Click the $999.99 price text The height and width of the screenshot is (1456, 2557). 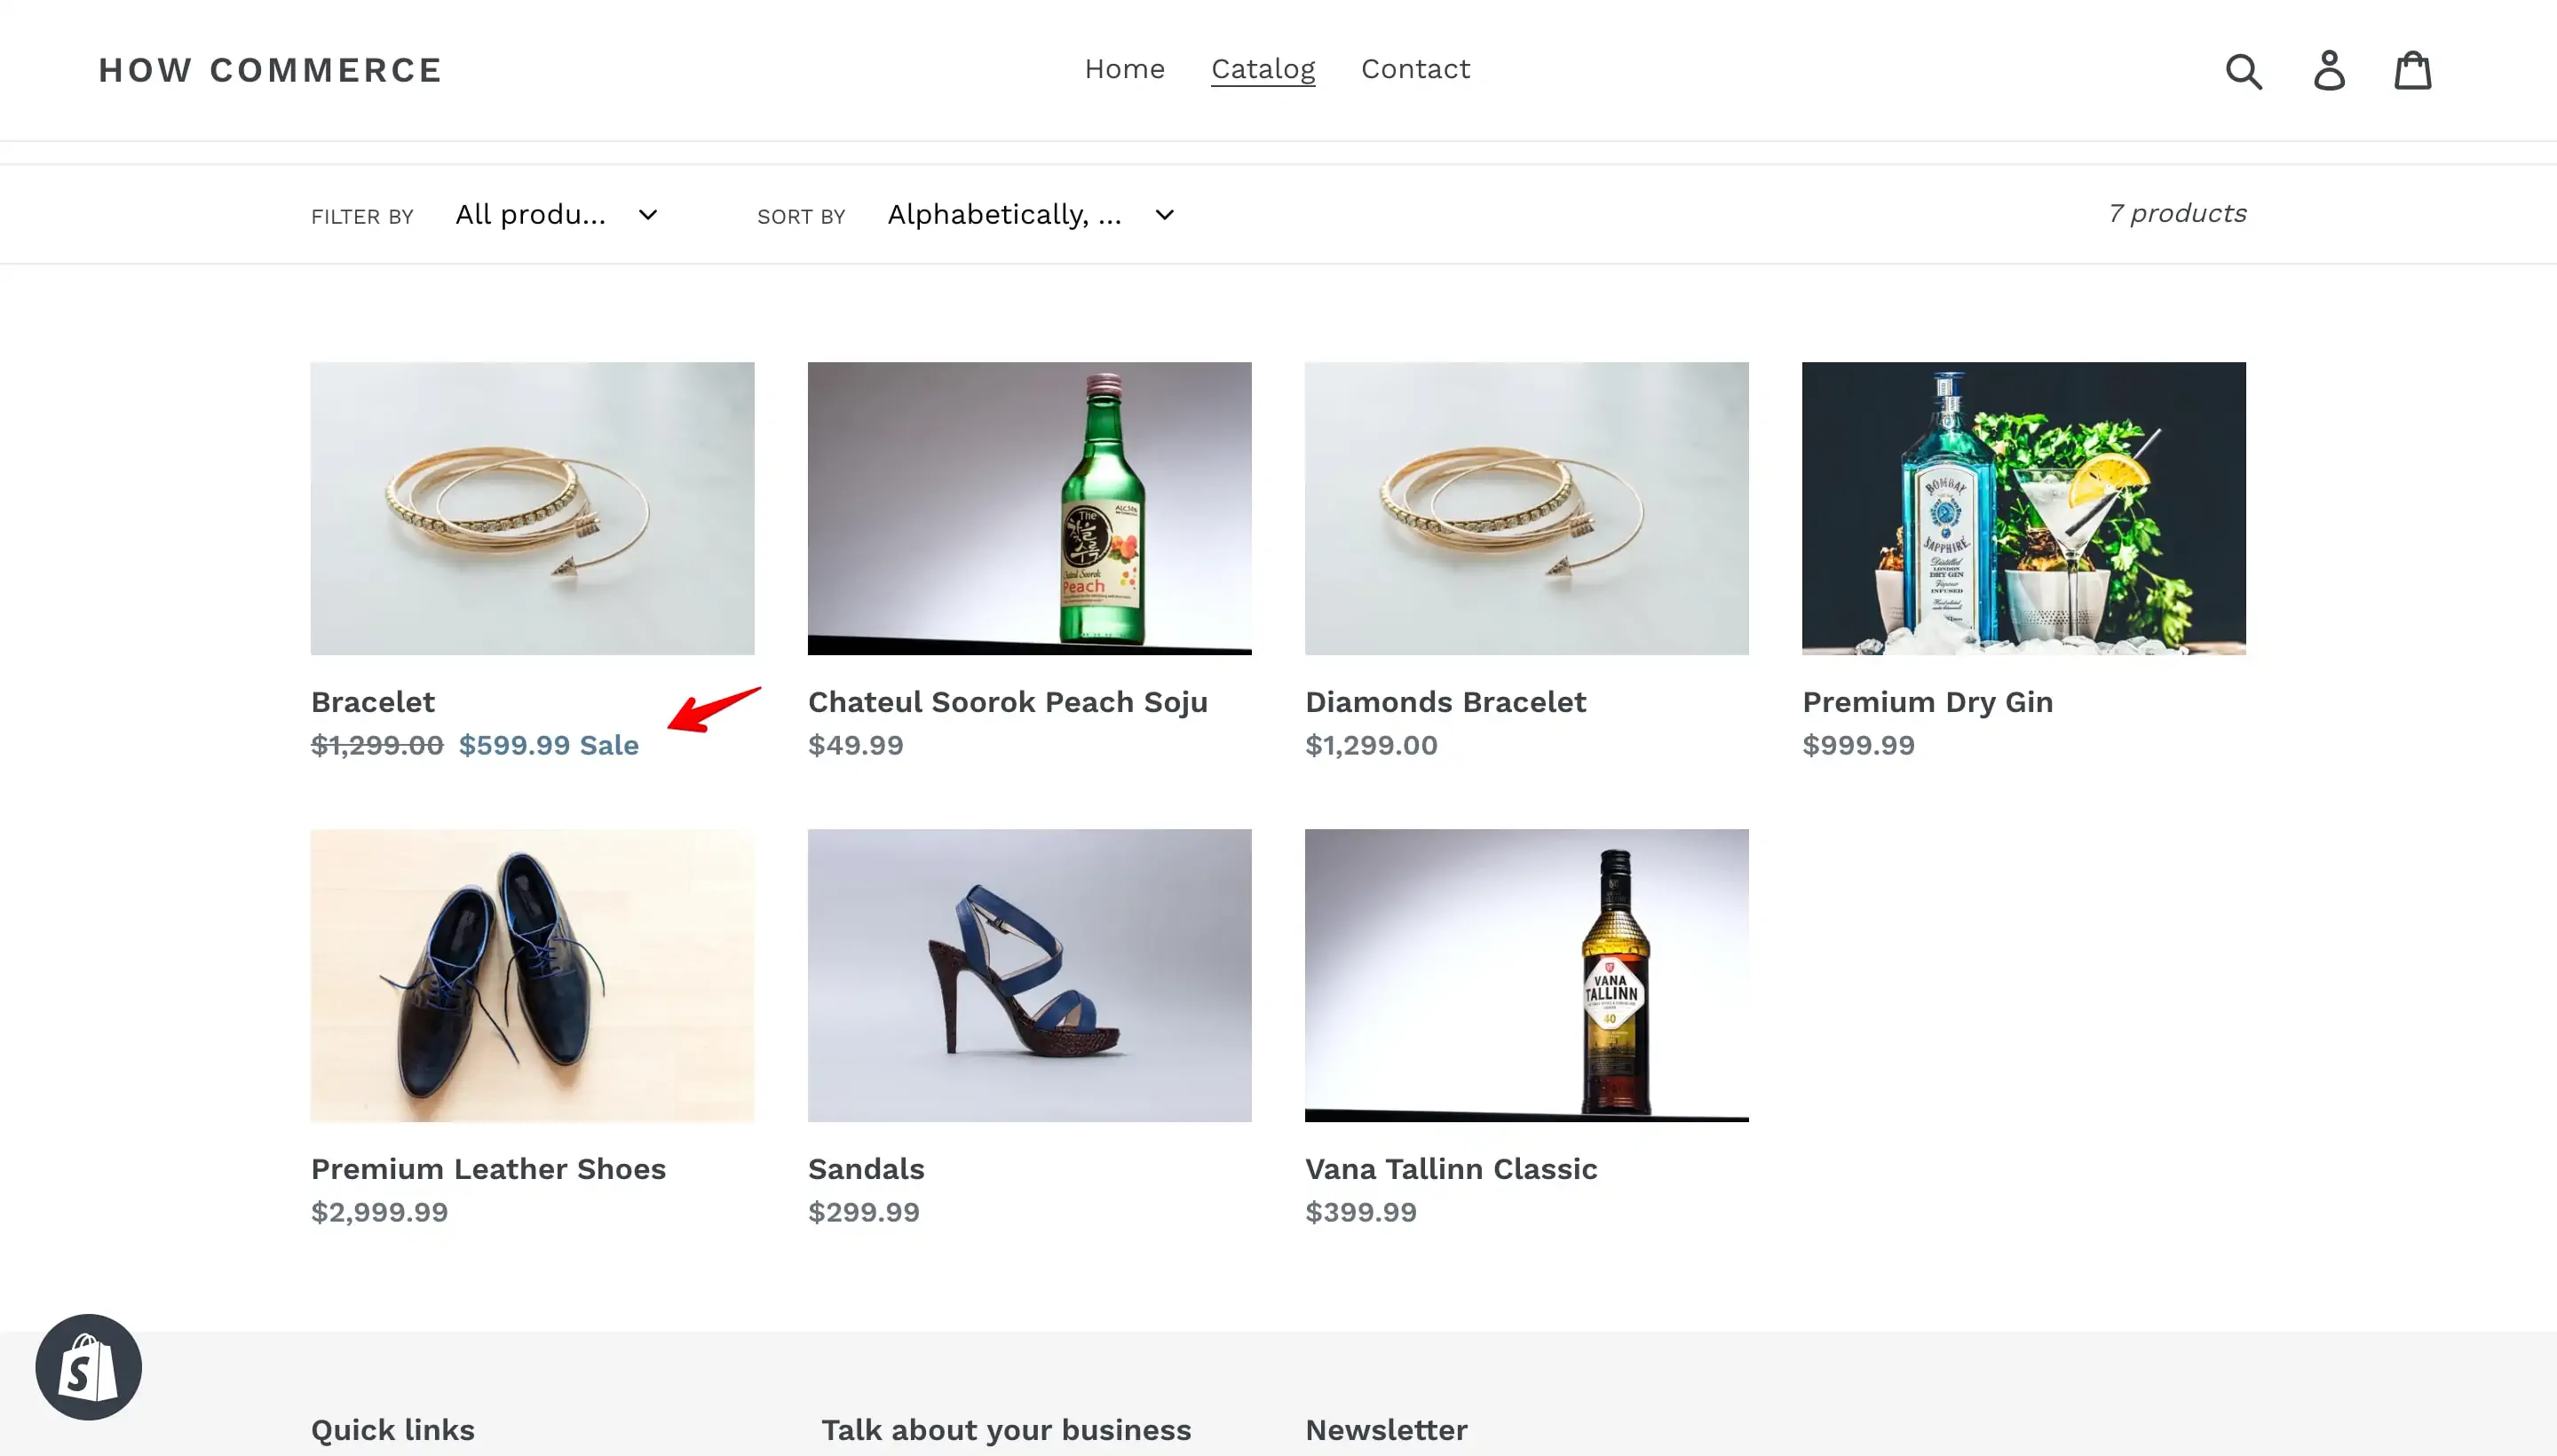pos(1858,745)
